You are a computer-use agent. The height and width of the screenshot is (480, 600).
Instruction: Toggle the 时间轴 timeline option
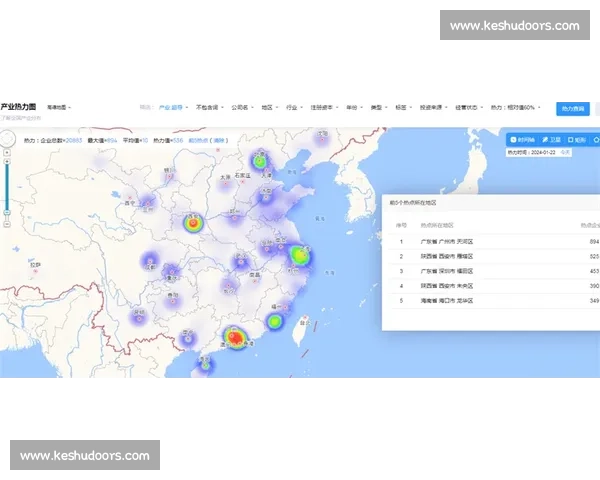(x=522, y=140)
